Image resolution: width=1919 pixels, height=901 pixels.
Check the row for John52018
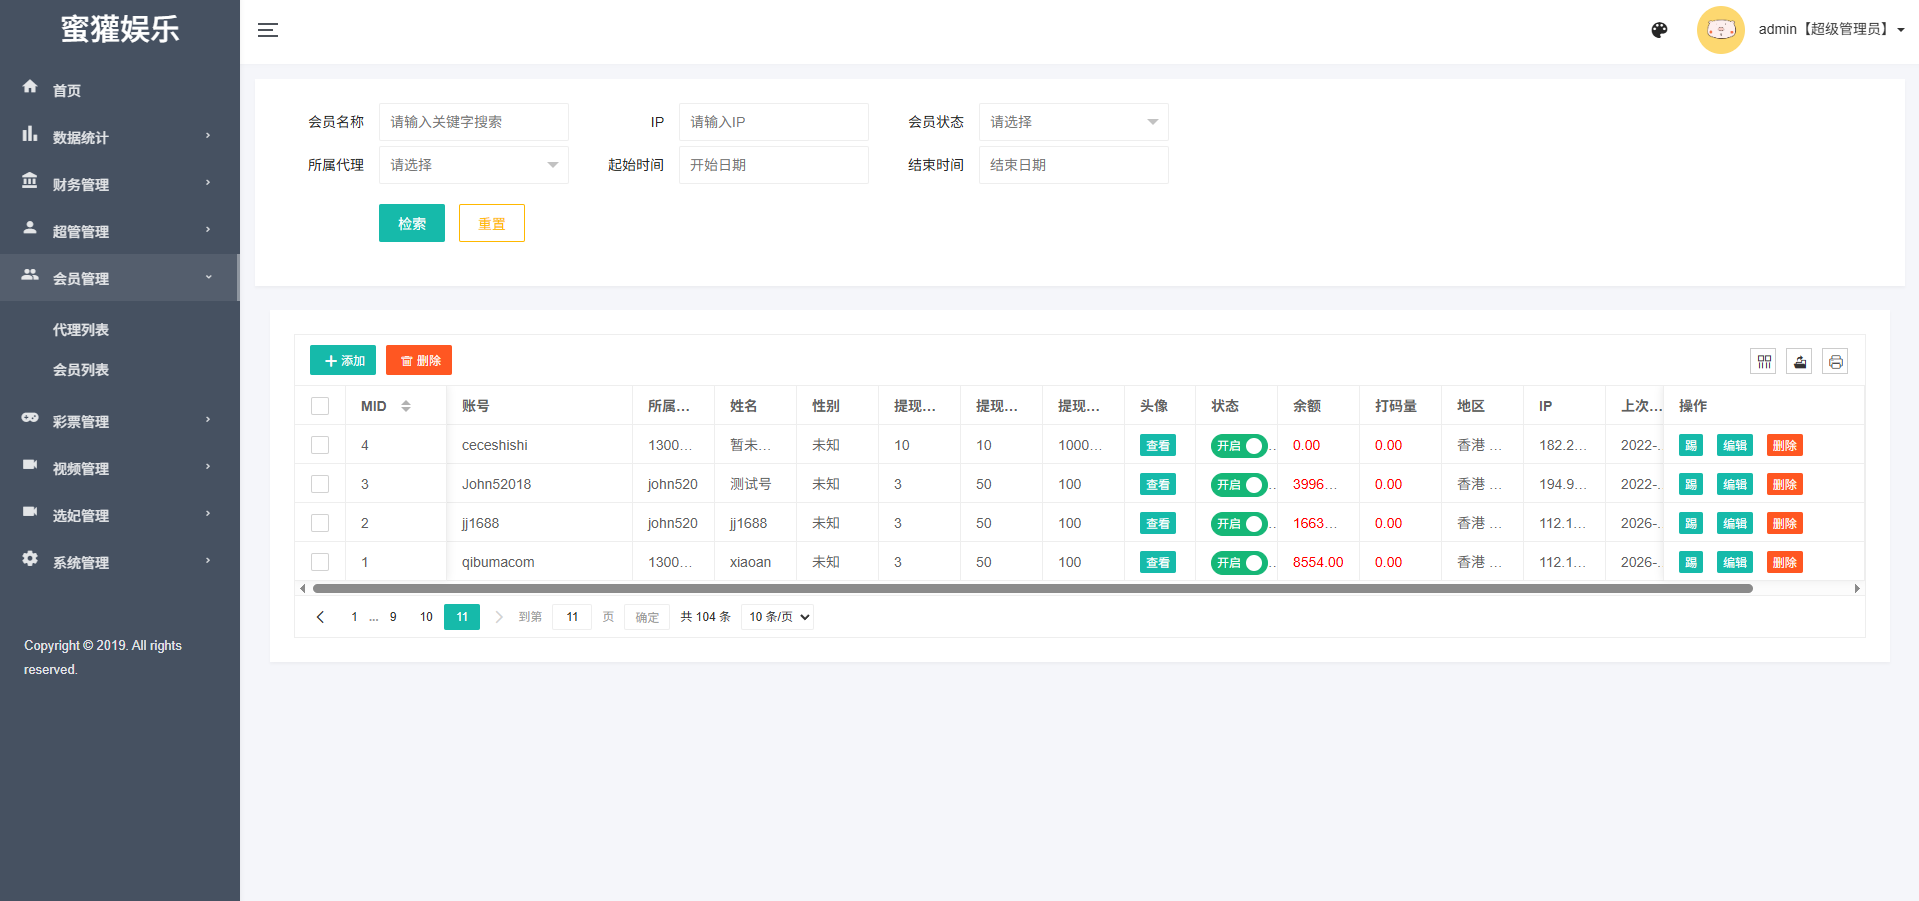point(320,484)
